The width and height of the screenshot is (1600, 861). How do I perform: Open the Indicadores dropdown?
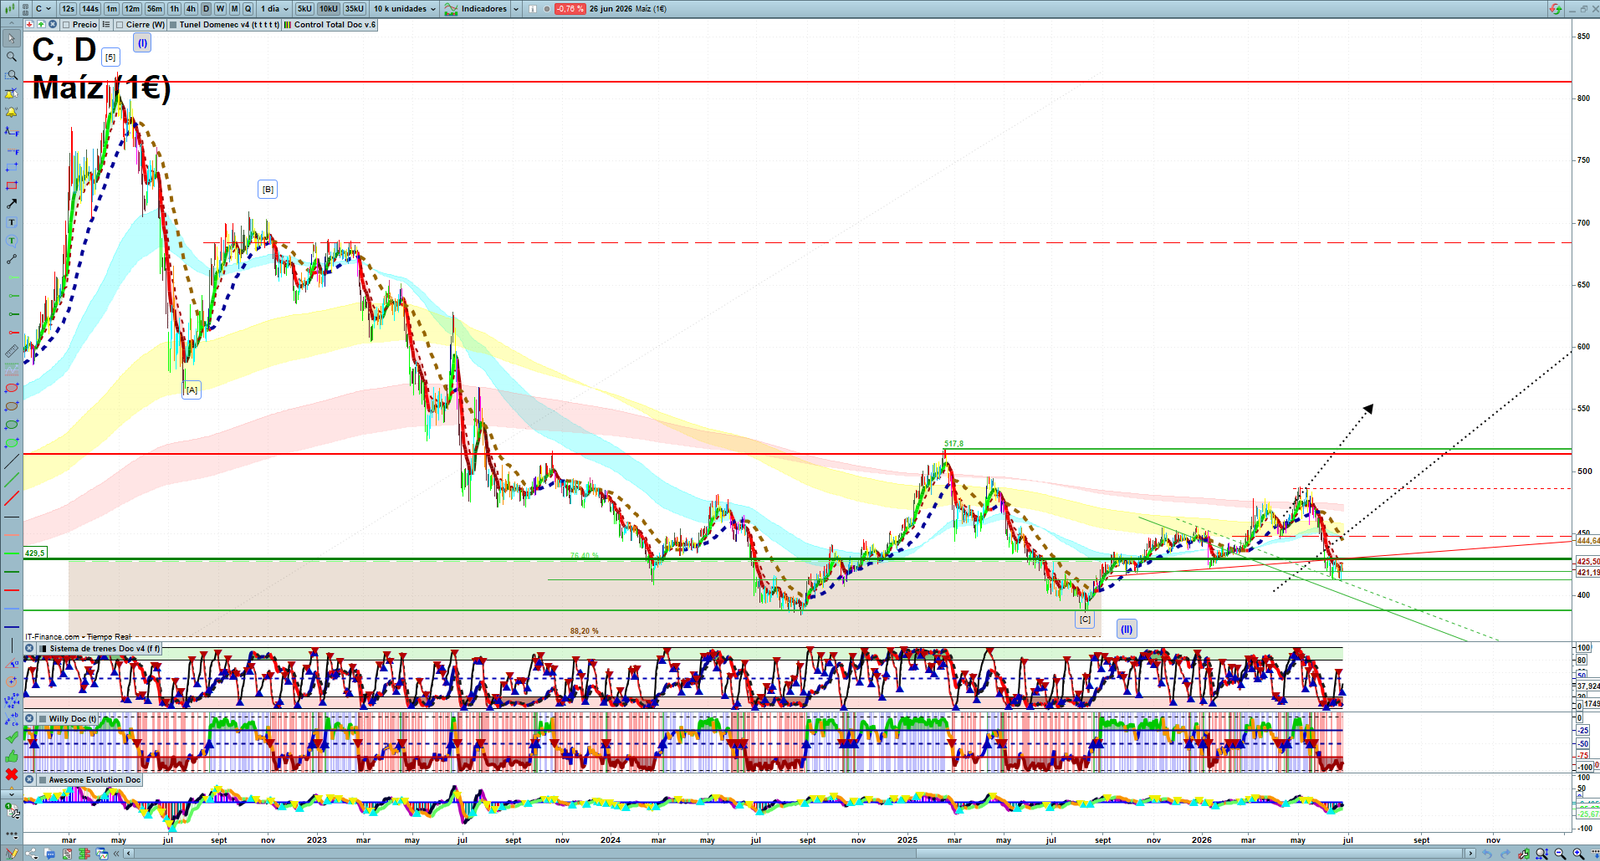[x=484, y=8]
